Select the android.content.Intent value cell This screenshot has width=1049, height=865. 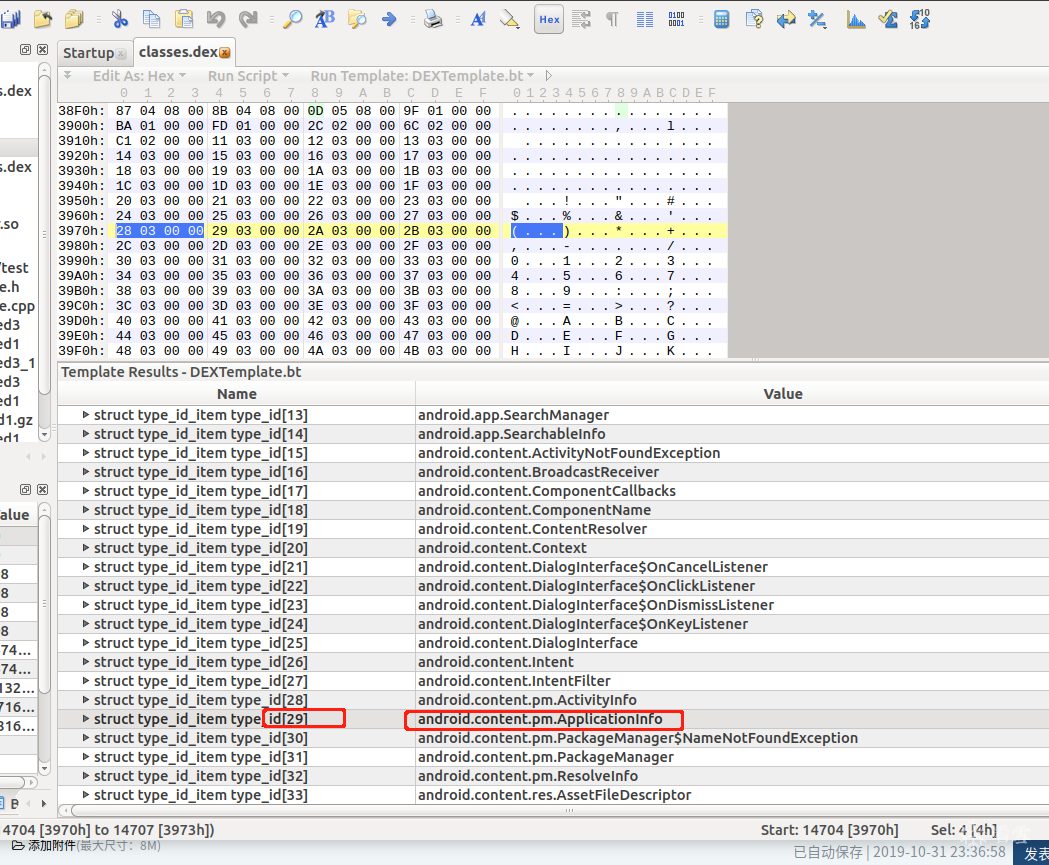(x=732, y=662)
